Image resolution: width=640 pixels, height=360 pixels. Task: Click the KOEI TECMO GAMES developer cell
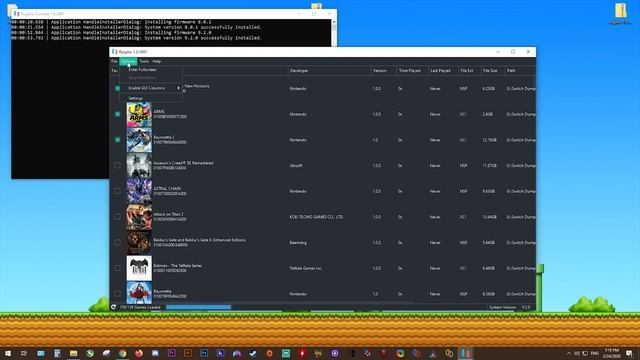point(316,217)
